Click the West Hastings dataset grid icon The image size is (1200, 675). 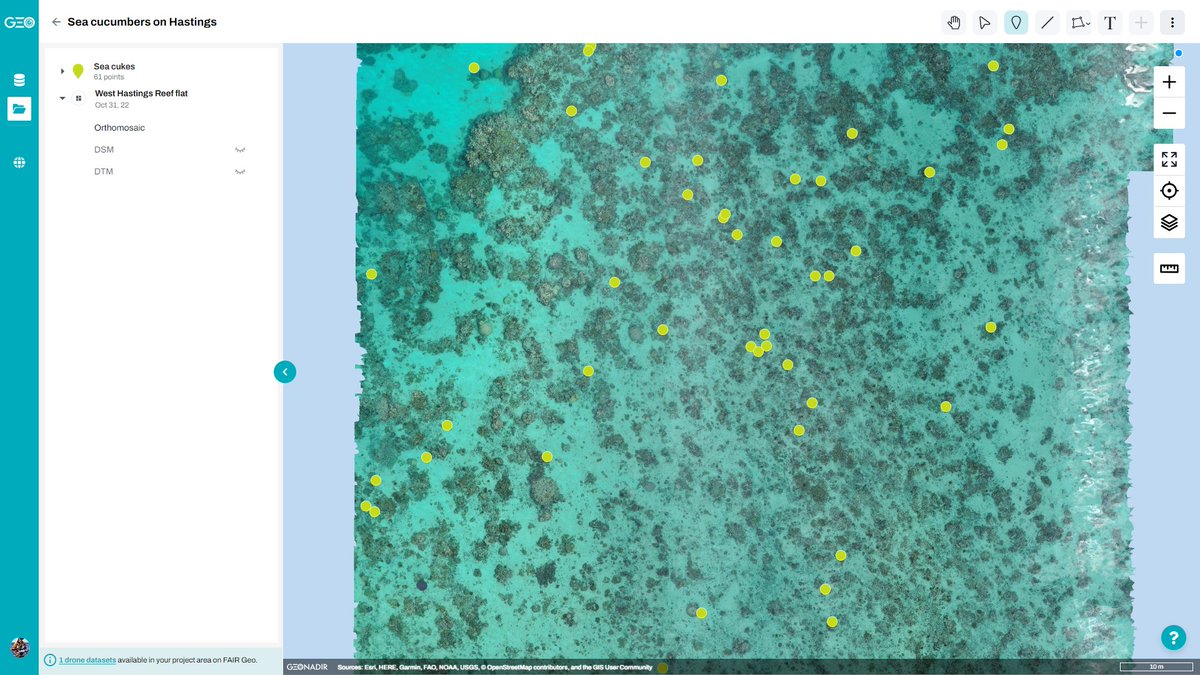78,98
